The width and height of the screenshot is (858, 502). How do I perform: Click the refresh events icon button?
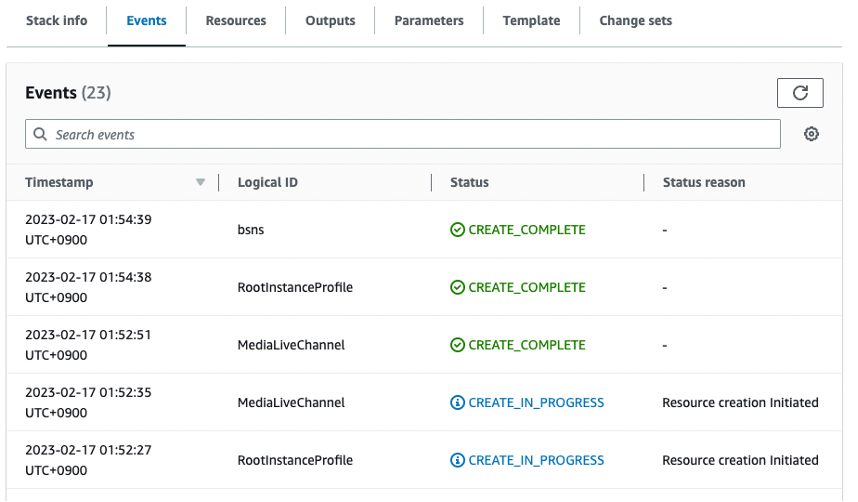tap(800, 93)
